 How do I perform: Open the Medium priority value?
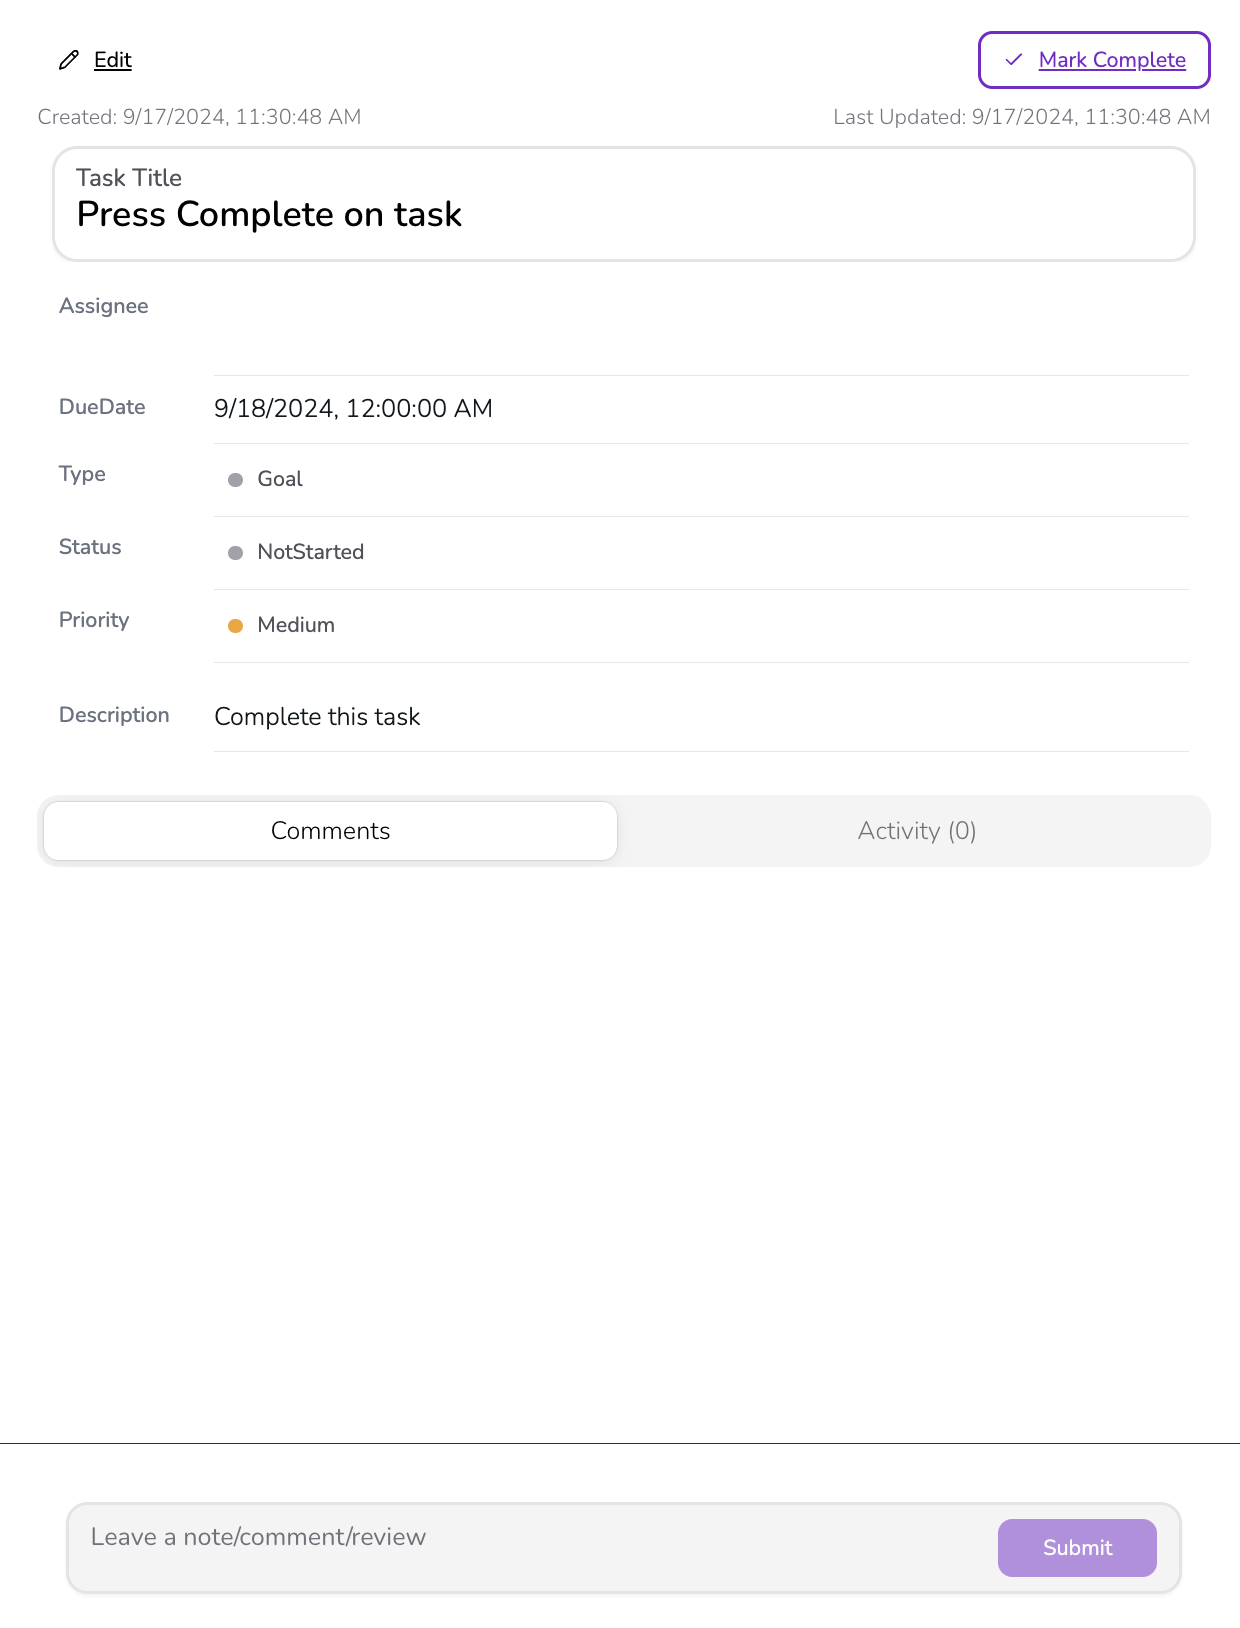click(296, 625)
